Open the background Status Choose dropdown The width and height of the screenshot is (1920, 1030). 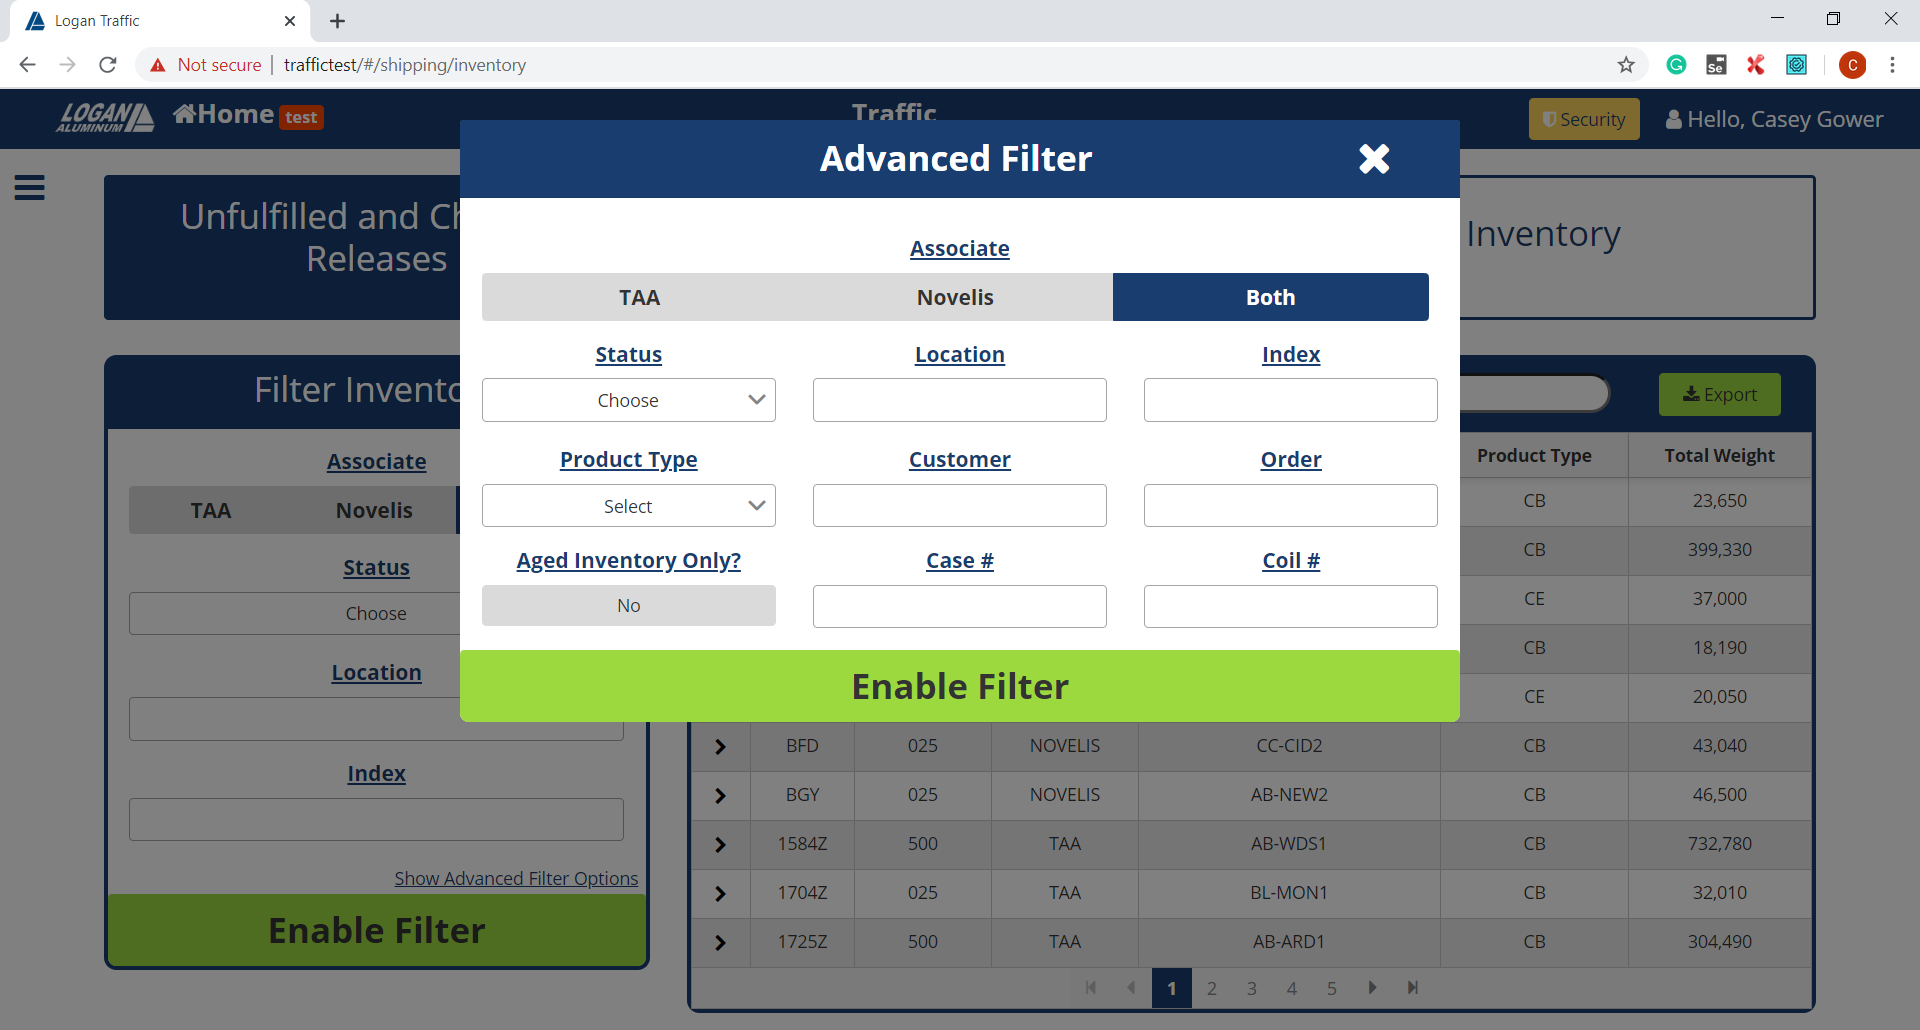click(x=295, y=613)
